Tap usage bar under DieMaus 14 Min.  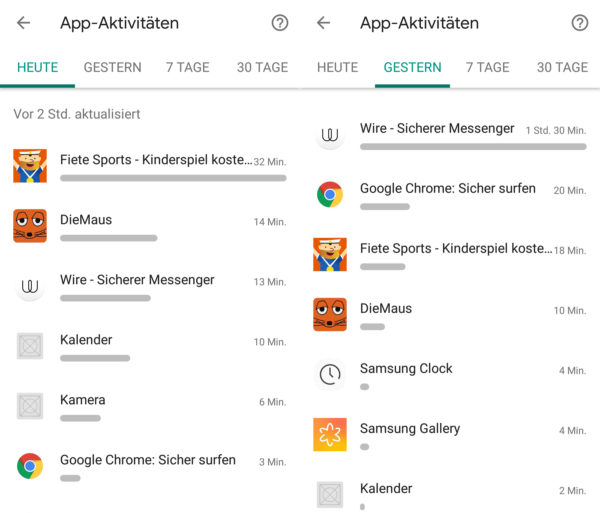tap(109, 238)
